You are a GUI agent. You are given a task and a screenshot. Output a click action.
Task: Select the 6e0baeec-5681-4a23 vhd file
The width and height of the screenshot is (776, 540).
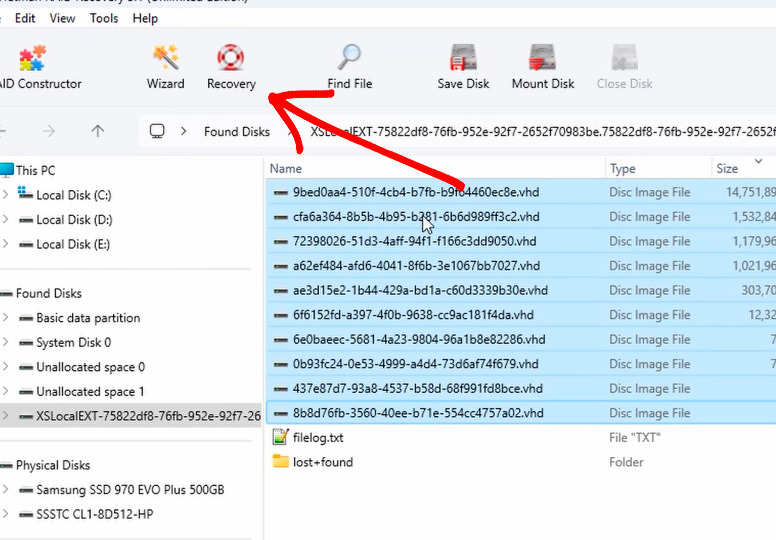point(419,340)
